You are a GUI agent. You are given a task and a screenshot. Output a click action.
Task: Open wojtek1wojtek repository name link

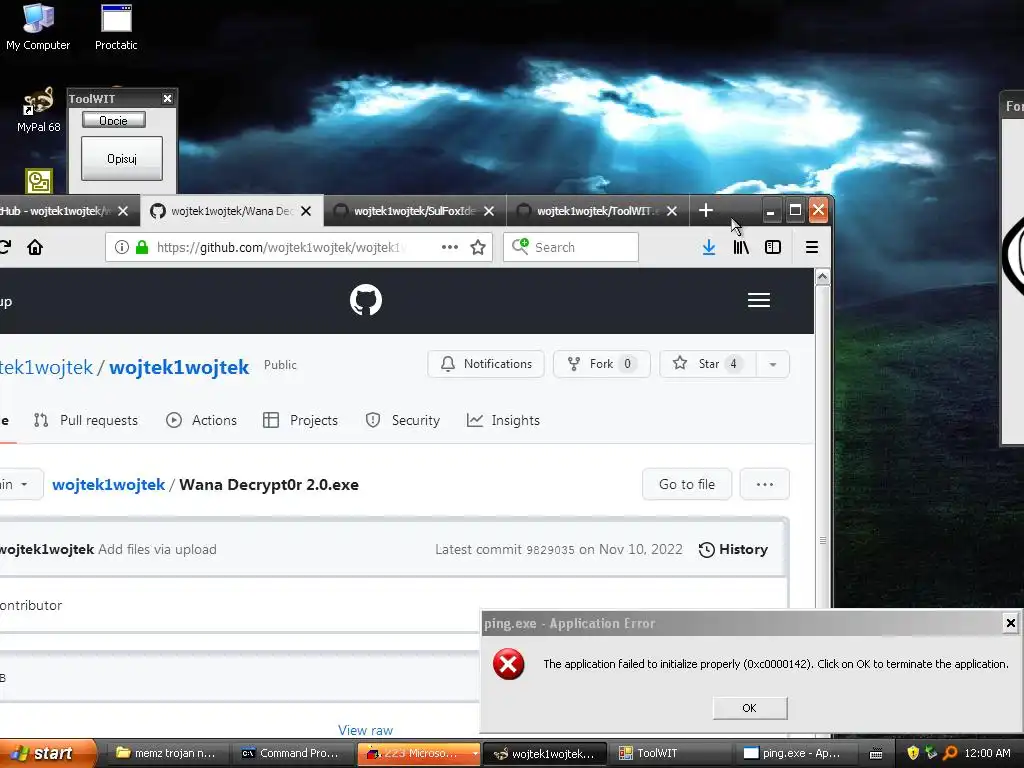[179, 367]
